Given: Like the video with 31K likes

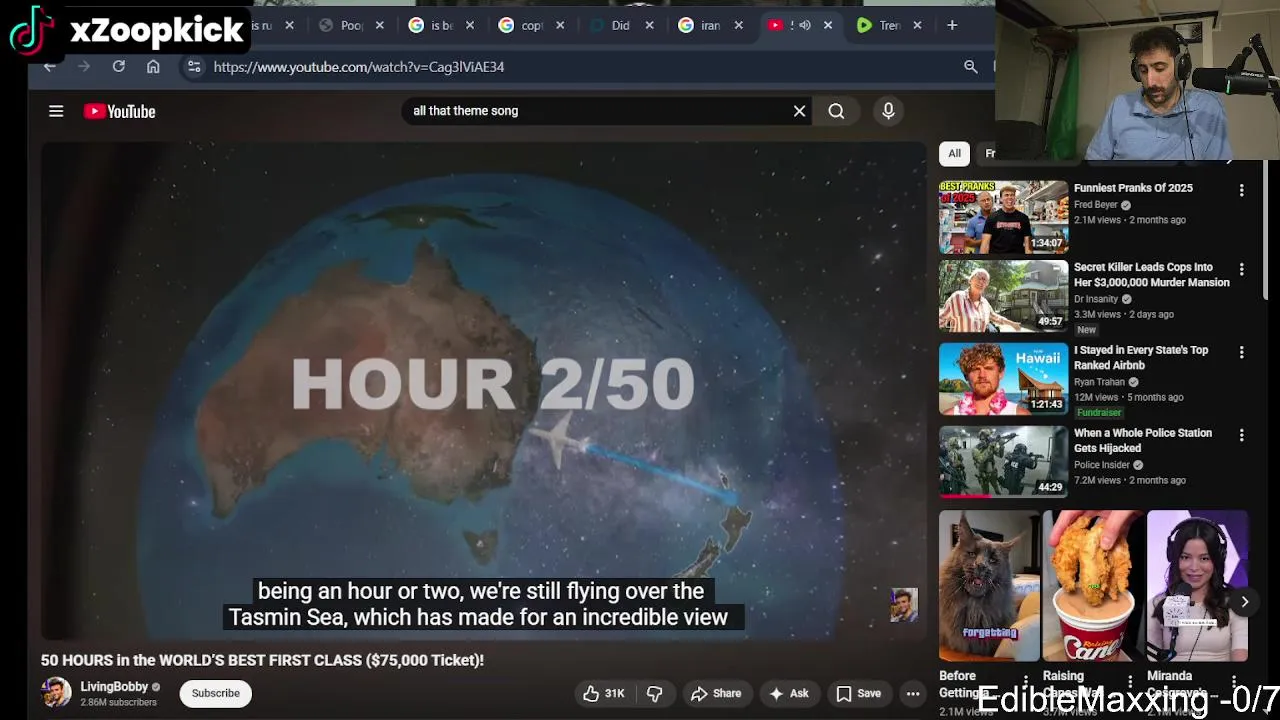Looking at the screenshot, I should [x=604, y=693].
